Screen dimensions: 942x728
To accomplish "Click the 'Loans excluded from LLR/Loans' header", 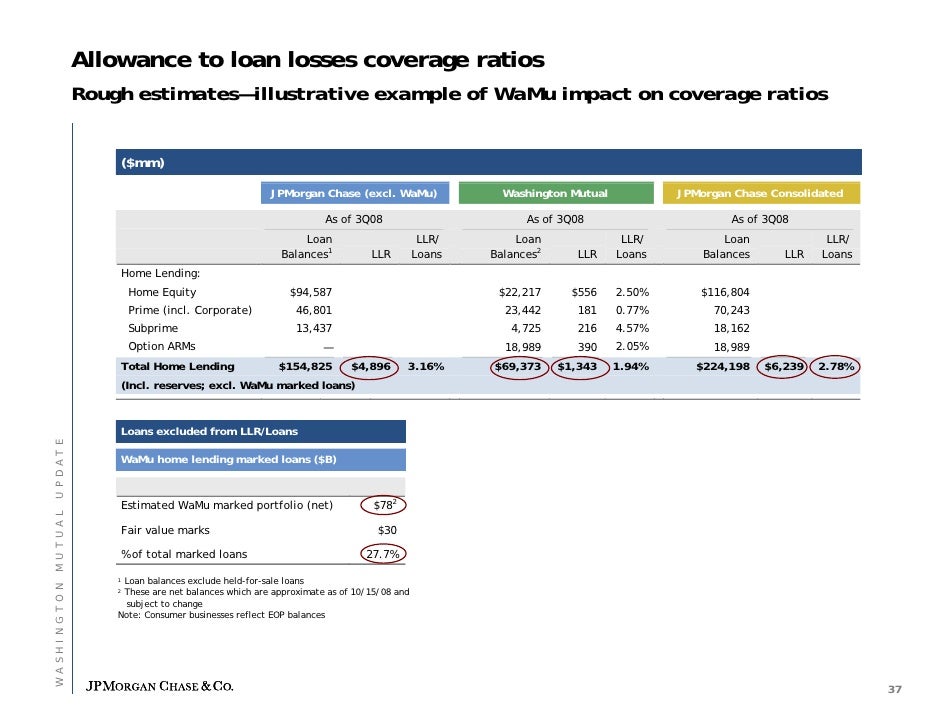I will pyautogui.click(x=261, y=431).
